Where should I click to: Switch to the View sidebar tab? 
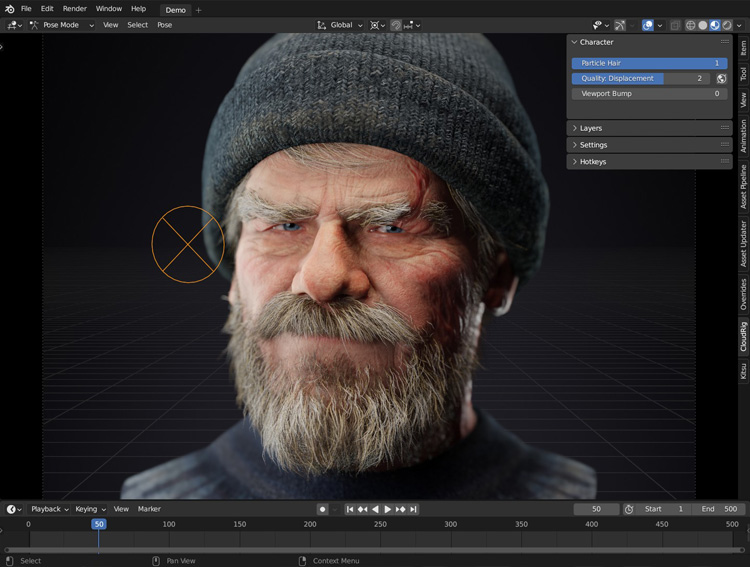(x=743, y=100)
